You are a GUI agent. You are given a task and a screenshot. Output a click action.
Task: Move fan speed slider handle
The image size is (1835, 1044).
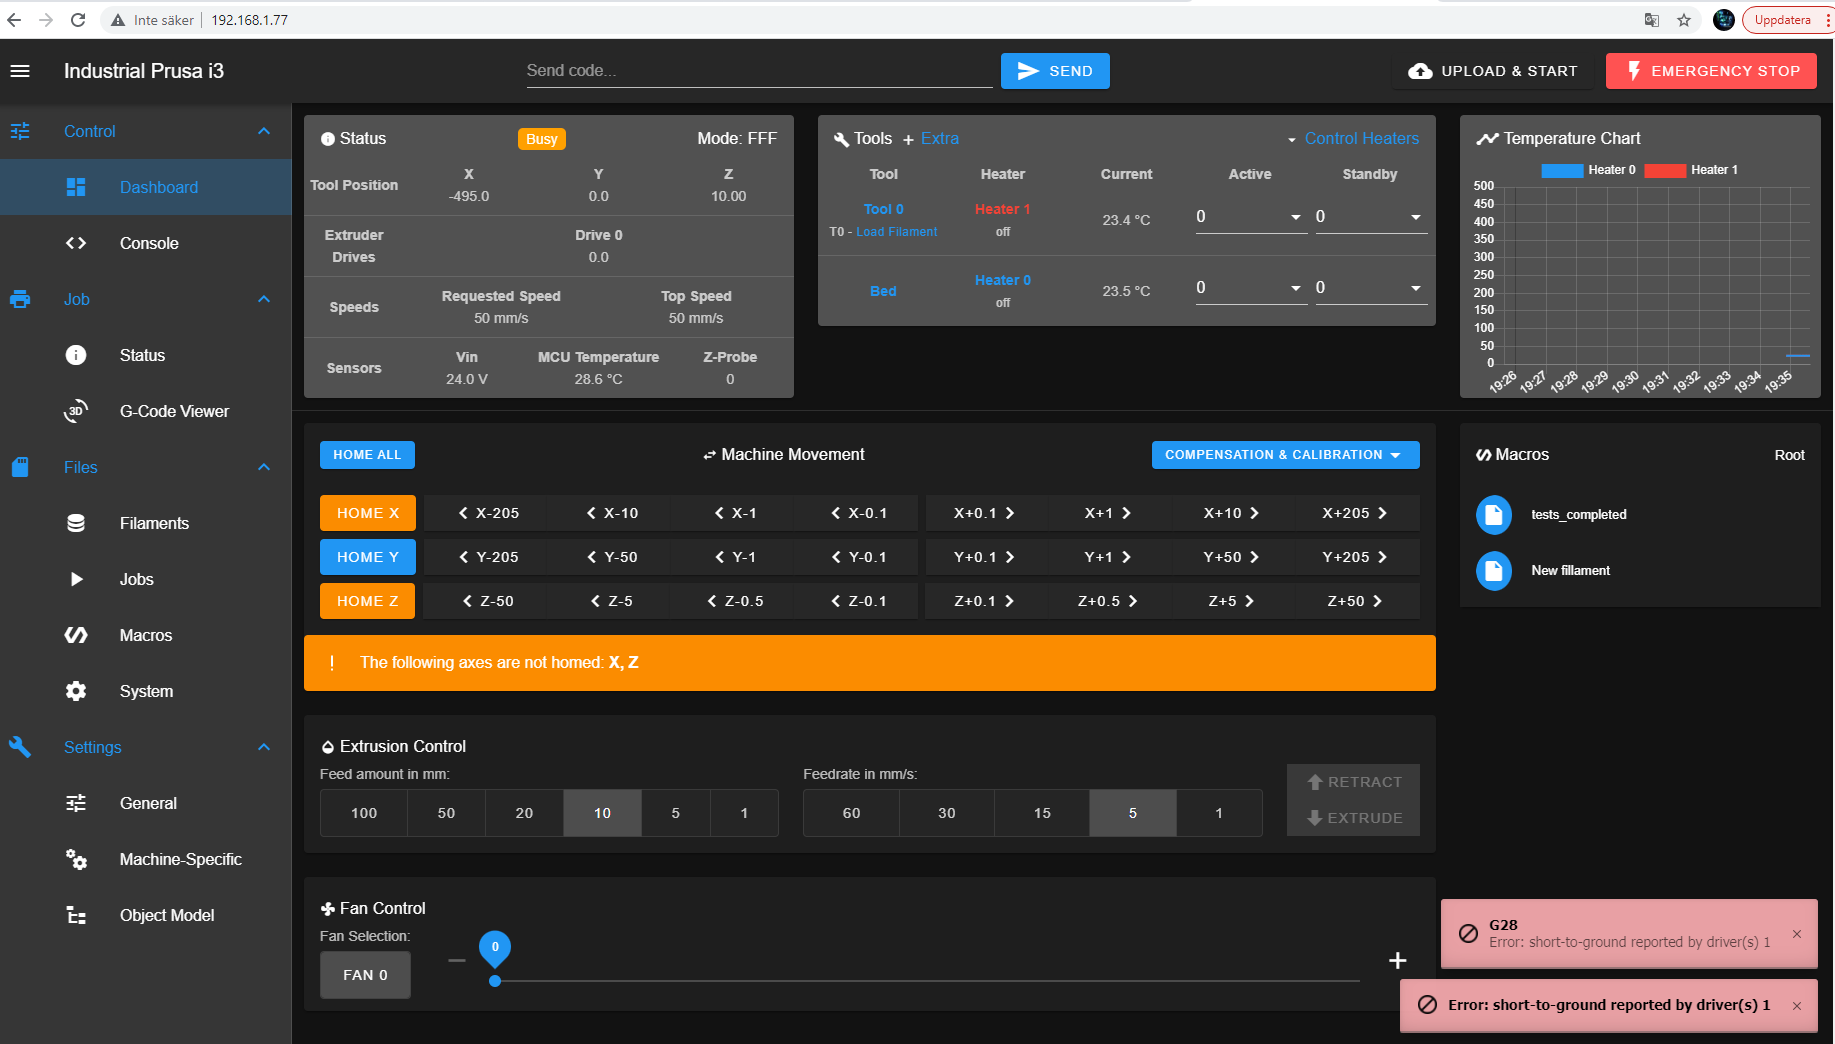click(495, 981)
